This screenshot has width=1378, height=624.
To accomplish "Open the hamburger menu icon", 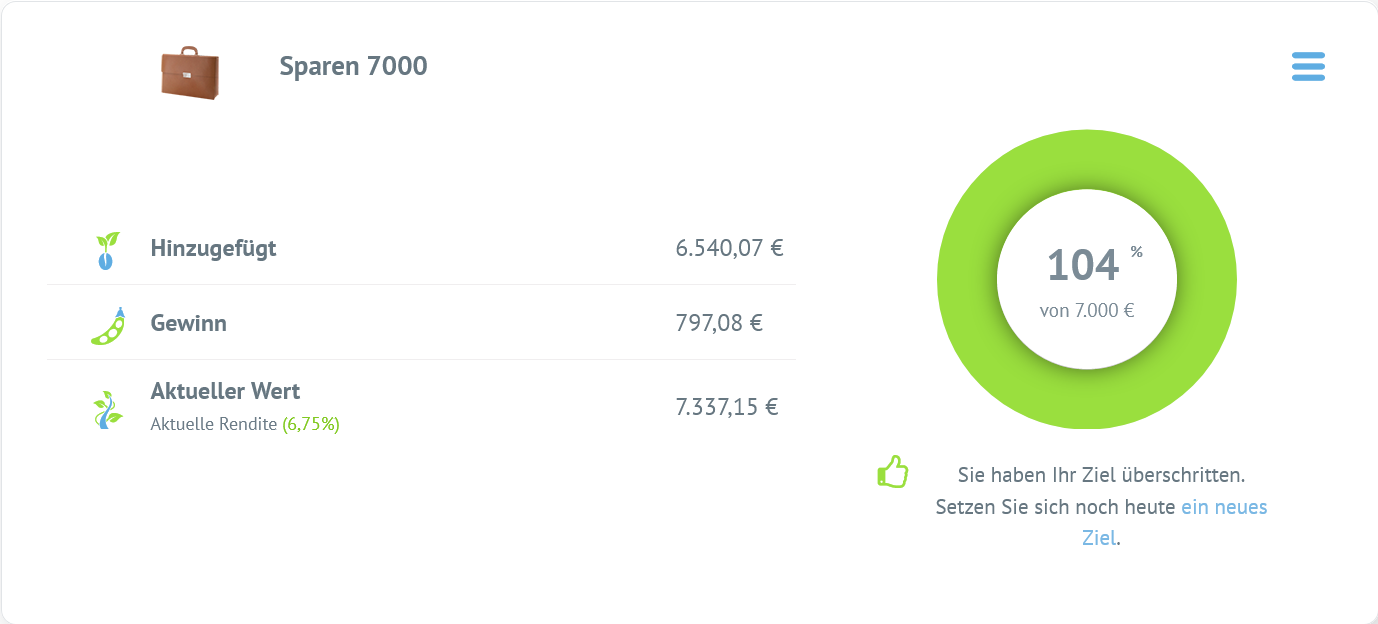I will tap(1308, 66).
